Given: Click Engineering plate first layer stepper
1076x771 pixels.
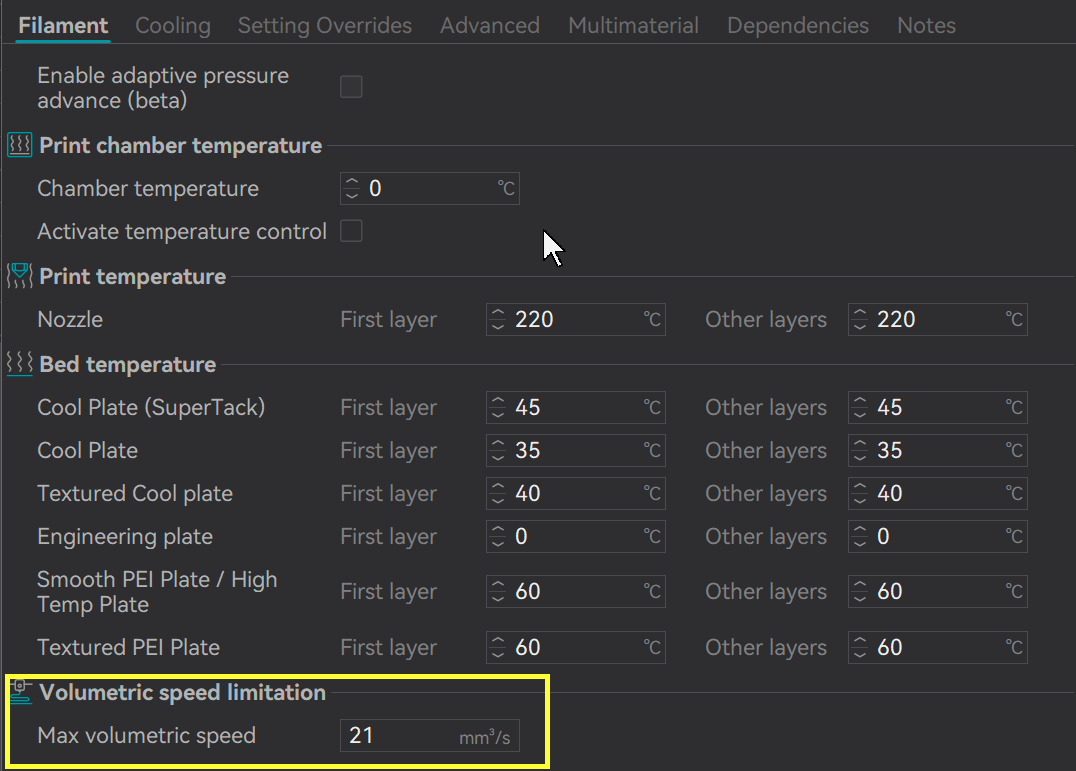Looking at the screenshot, I should coord(498,537).
